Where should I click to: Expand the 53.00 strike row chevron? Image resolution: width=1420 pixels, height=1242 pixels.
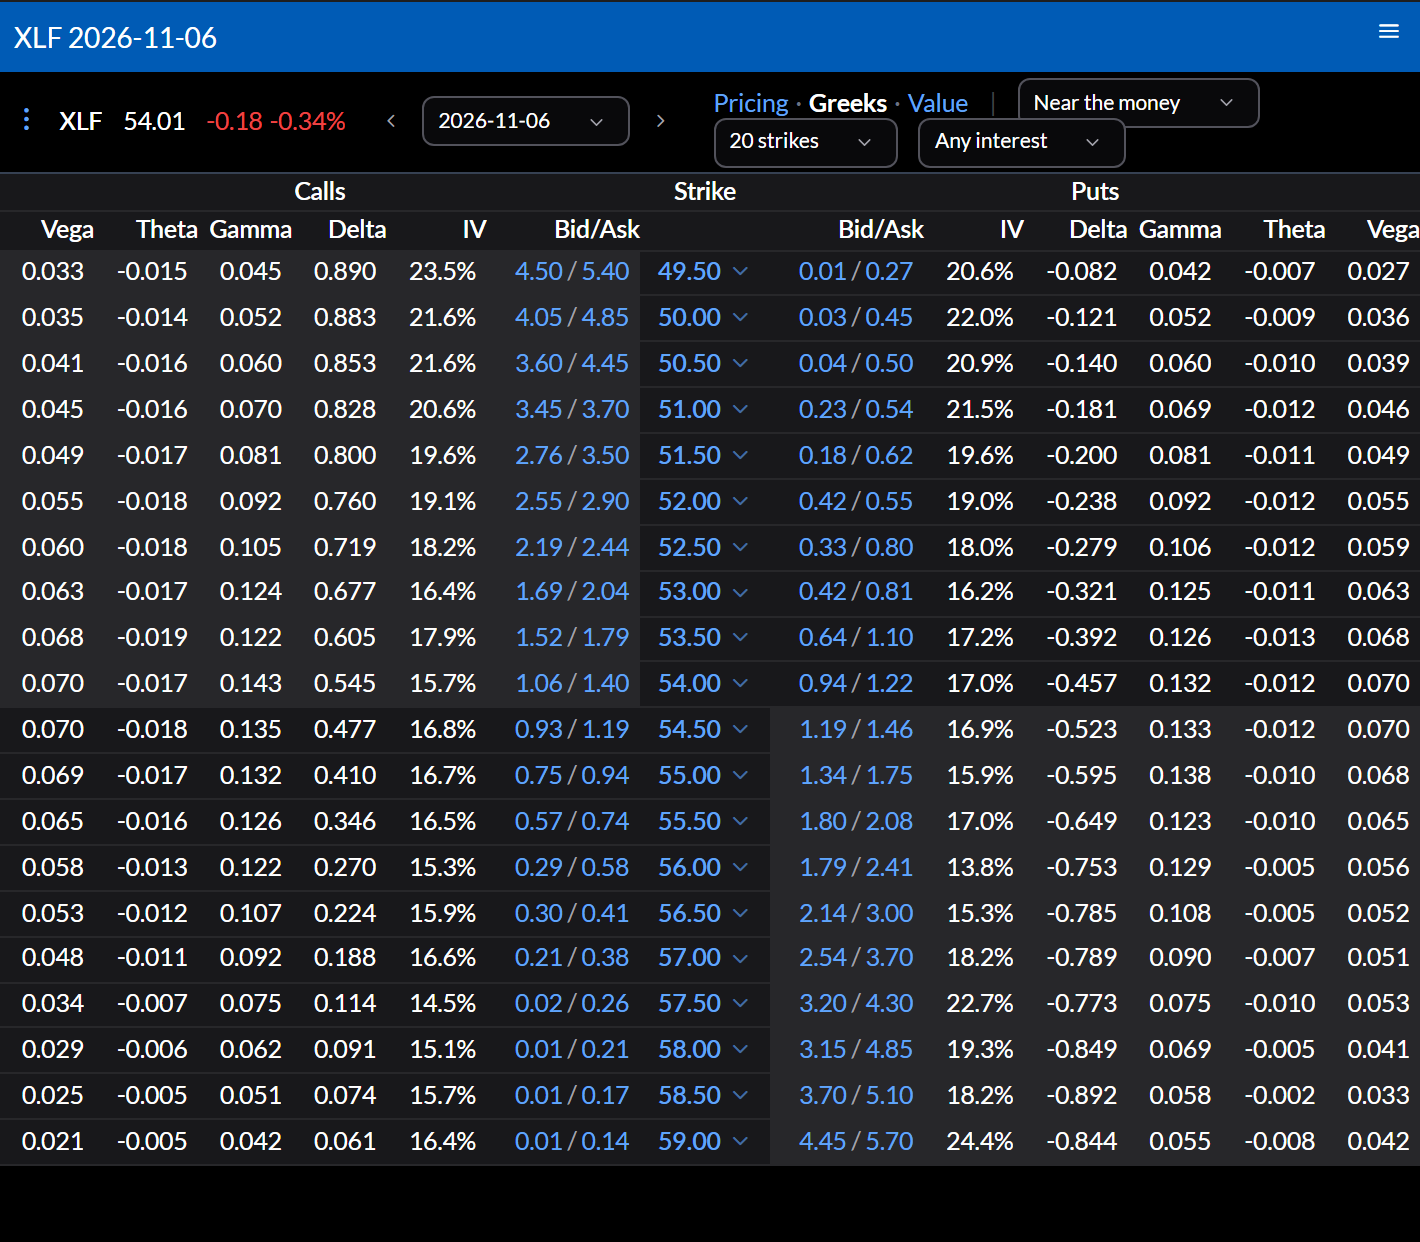740,592
